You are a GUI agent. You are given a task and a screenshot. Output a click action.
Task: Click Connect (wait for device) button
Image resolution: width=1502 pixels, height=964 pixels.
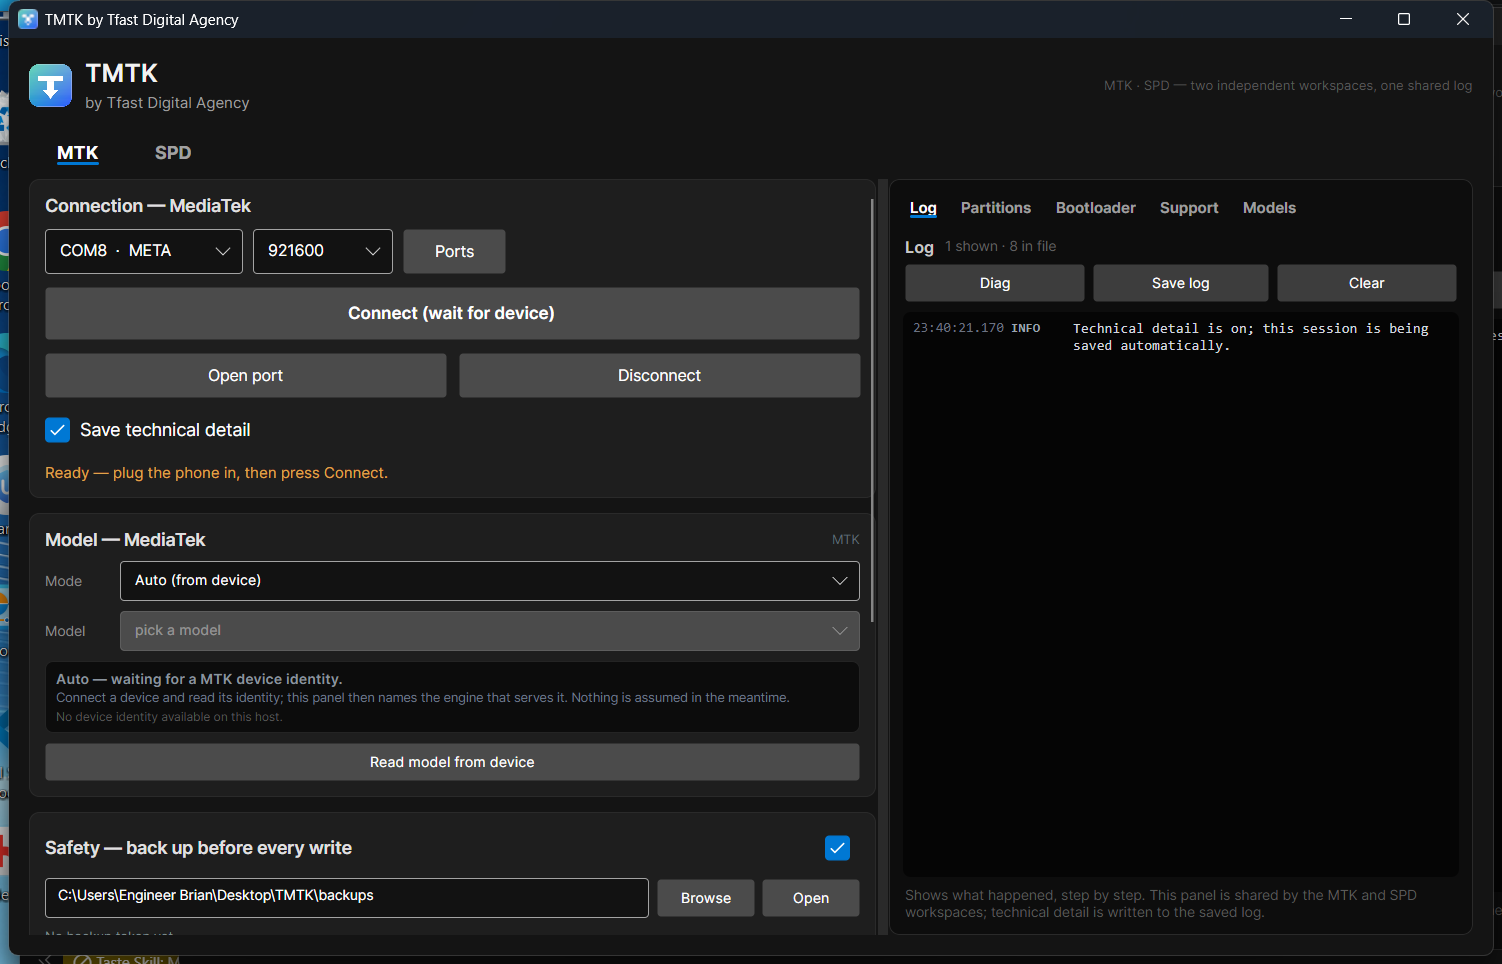(452, 313)
